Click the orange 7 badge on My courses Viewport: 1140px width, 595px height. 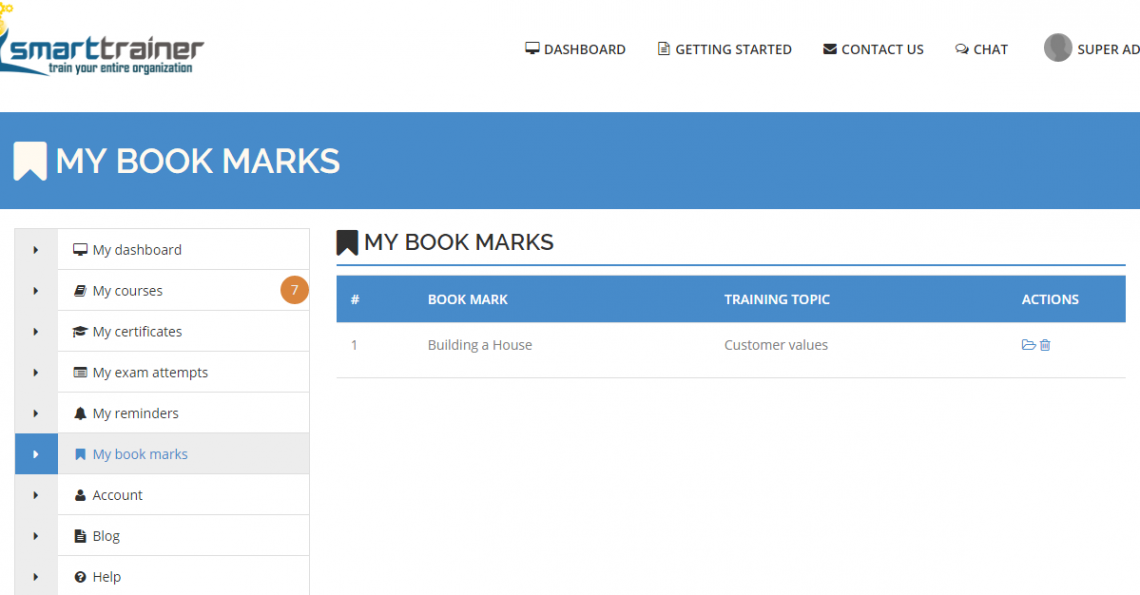coord(294,291)
